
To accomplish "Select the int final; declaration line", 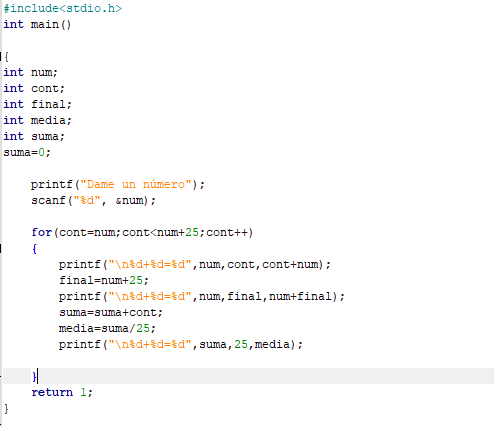I will click(x=38, y=104).
